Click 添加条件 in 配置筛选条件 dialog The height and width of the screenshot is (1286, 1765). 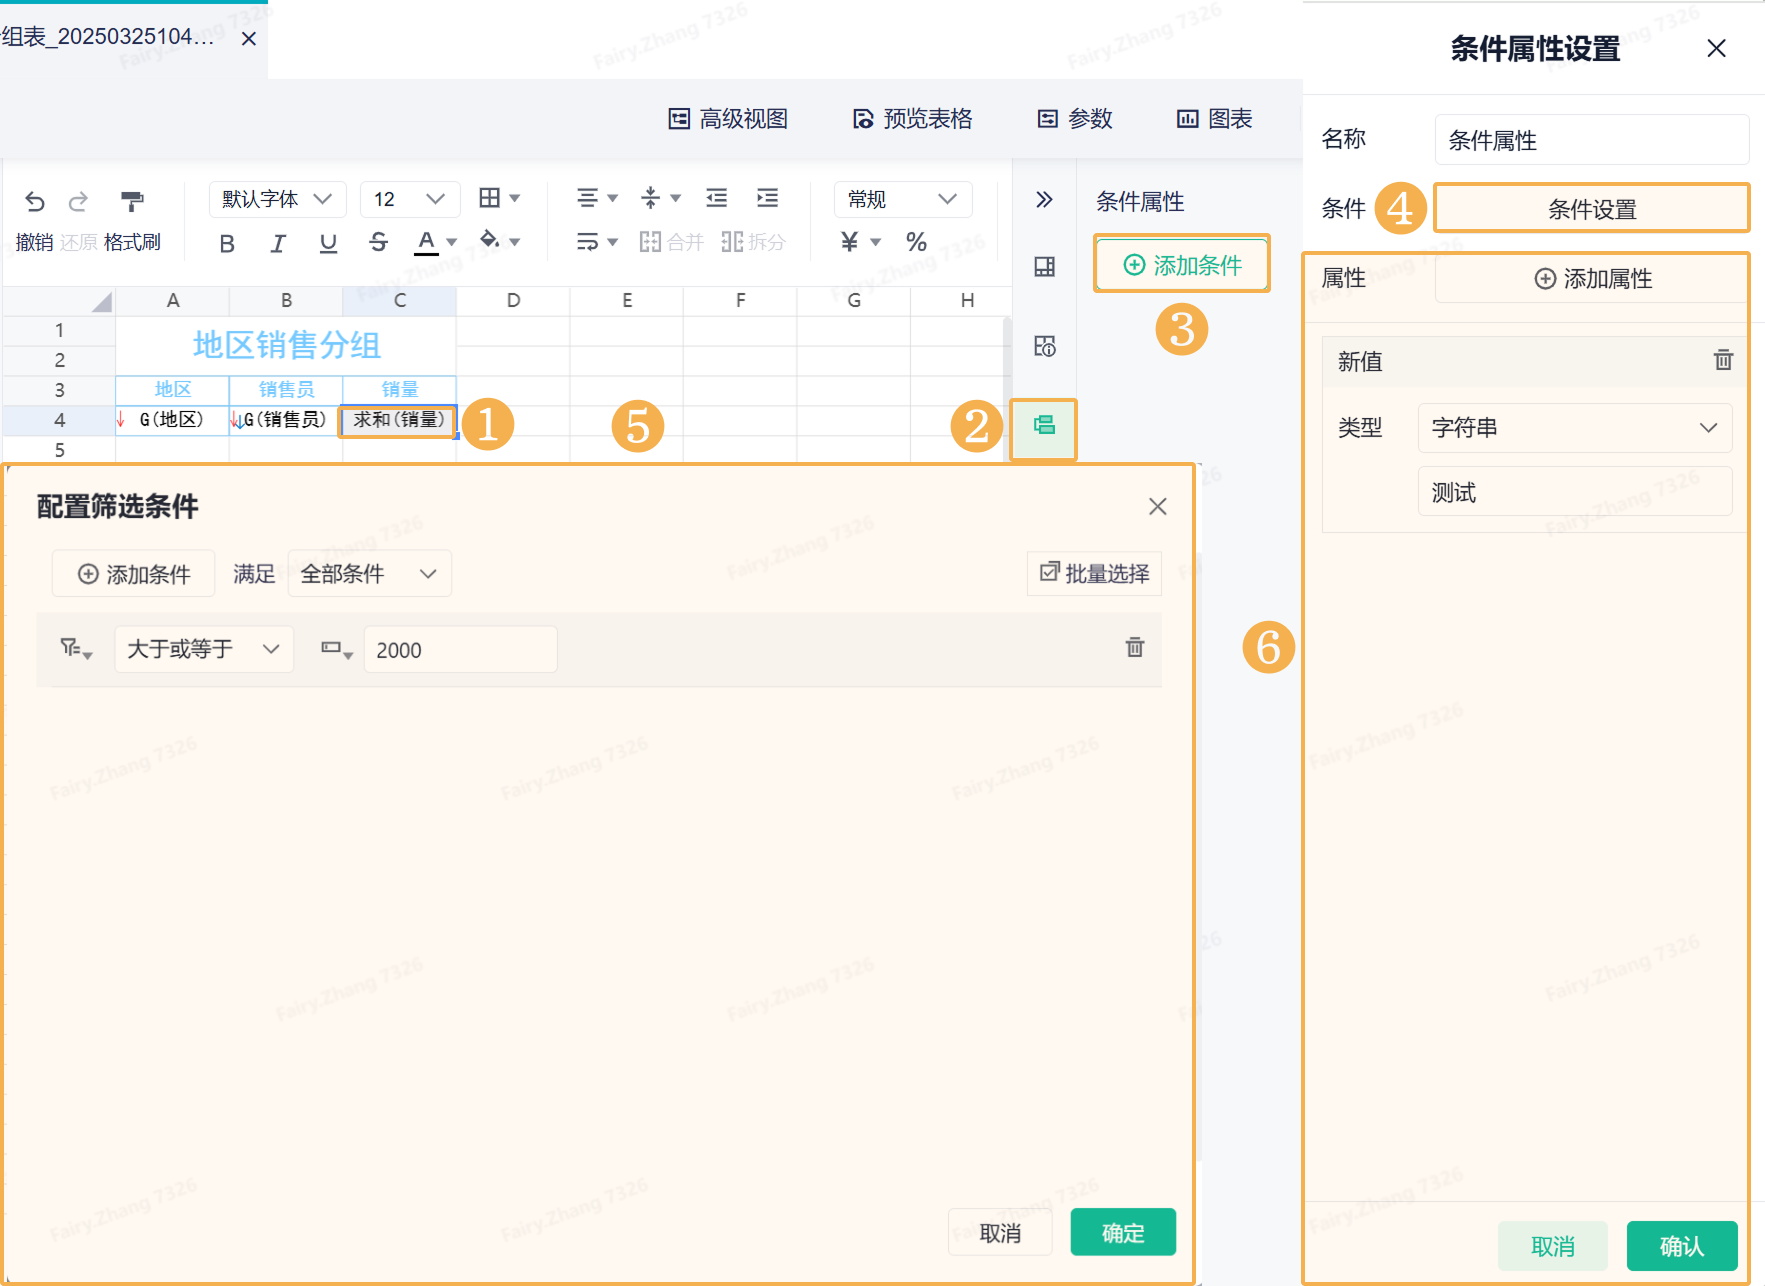pyautogui.click(x=133, y=574)
